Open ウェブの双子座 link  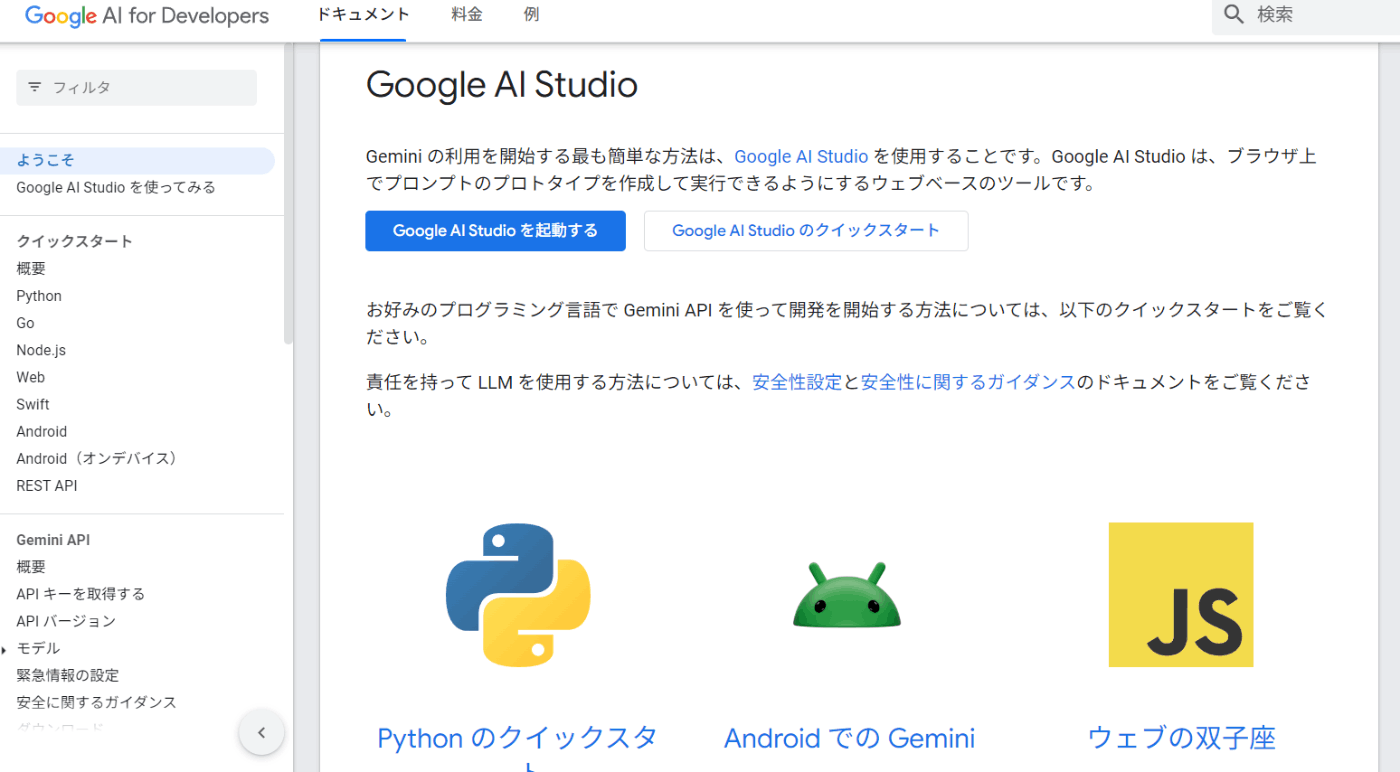pyautogui.click(x=1181, y=739)
